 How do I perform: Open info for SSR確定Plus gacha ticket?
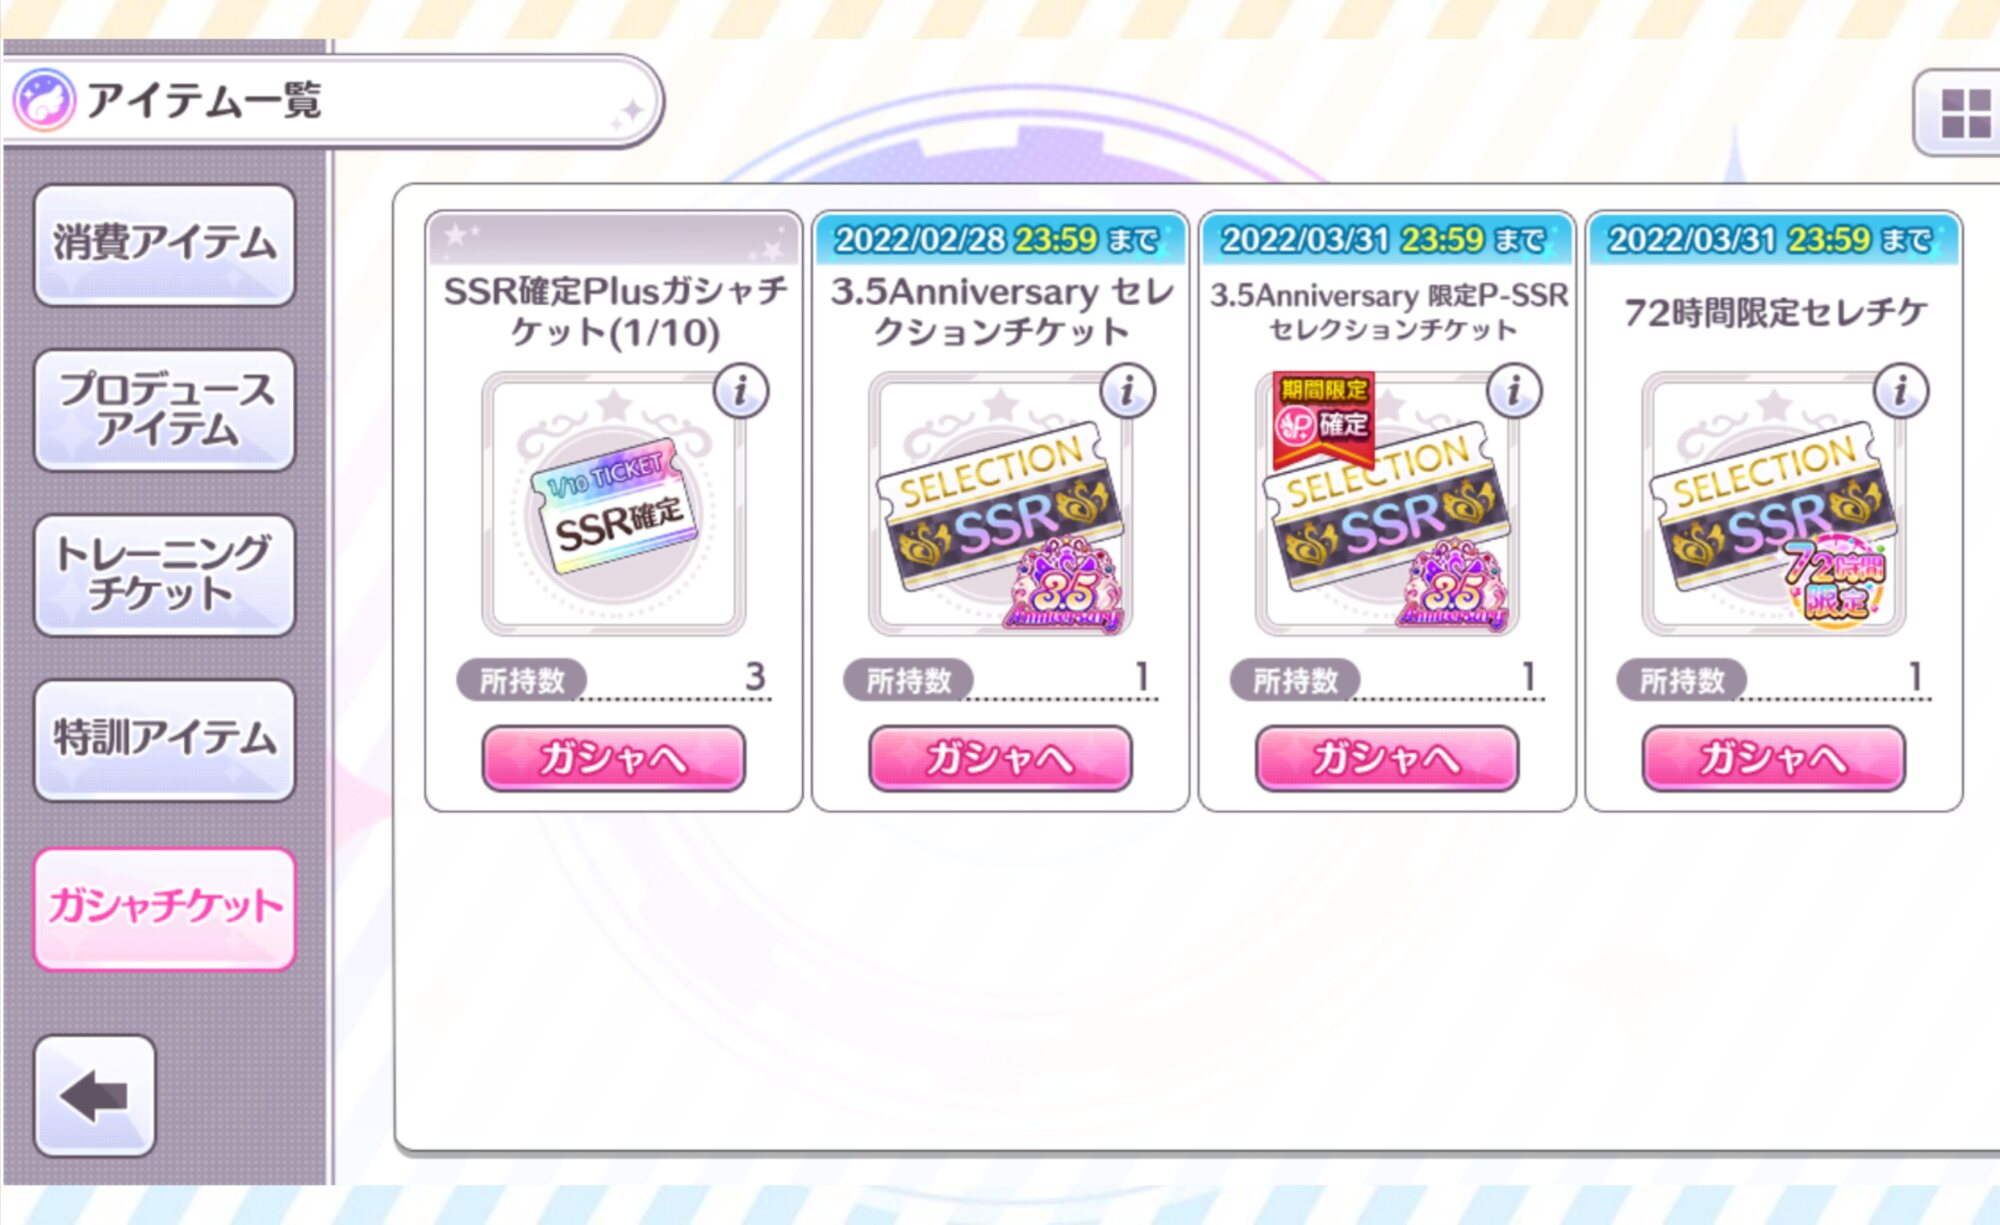coord(741,391)
